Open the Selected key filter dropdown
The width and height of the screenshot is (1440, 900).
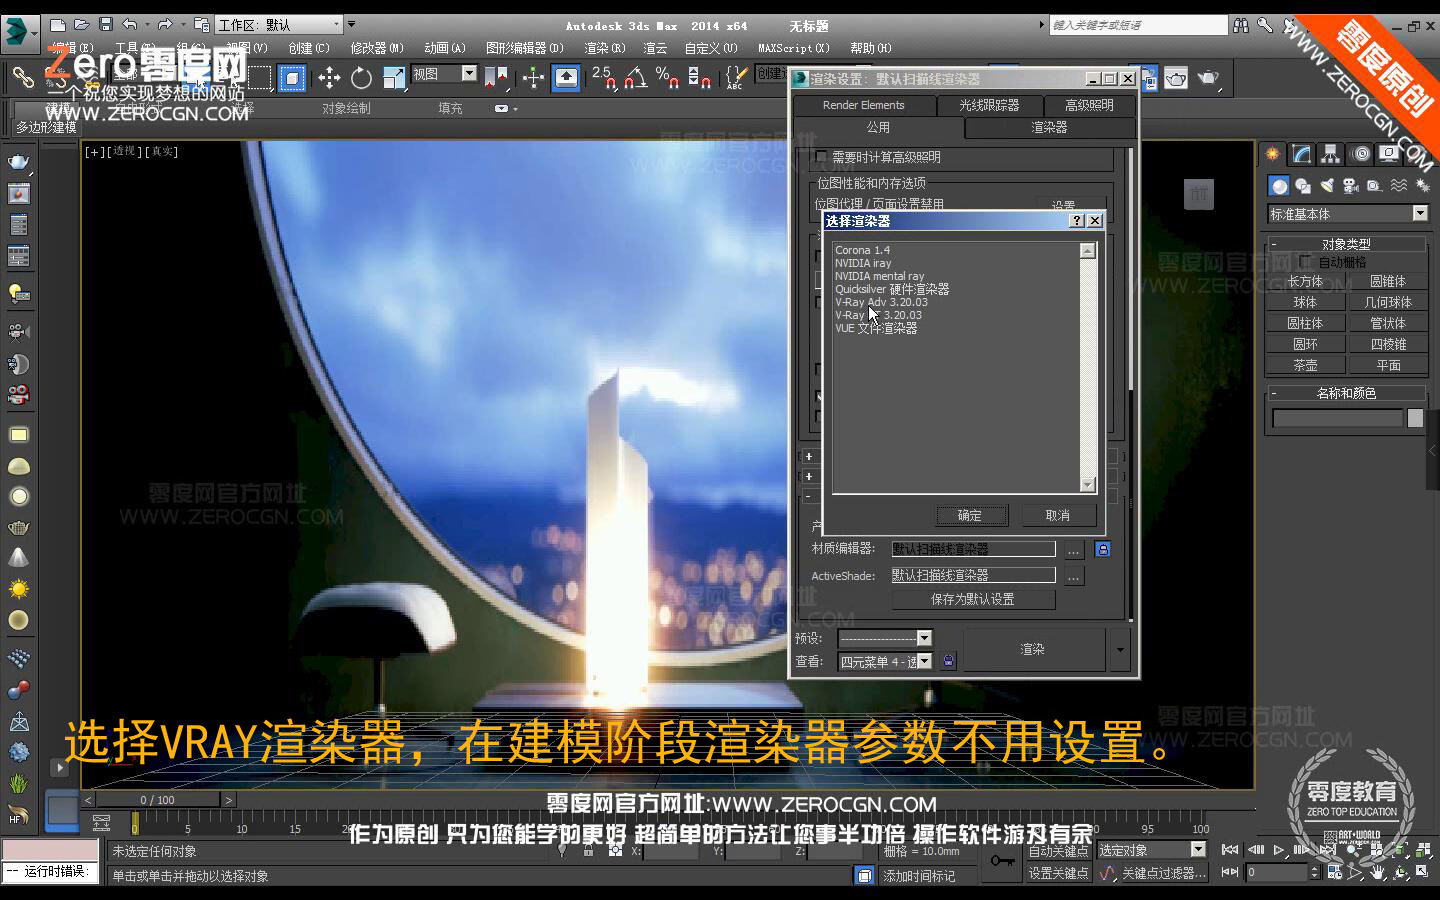point(1152,850)
